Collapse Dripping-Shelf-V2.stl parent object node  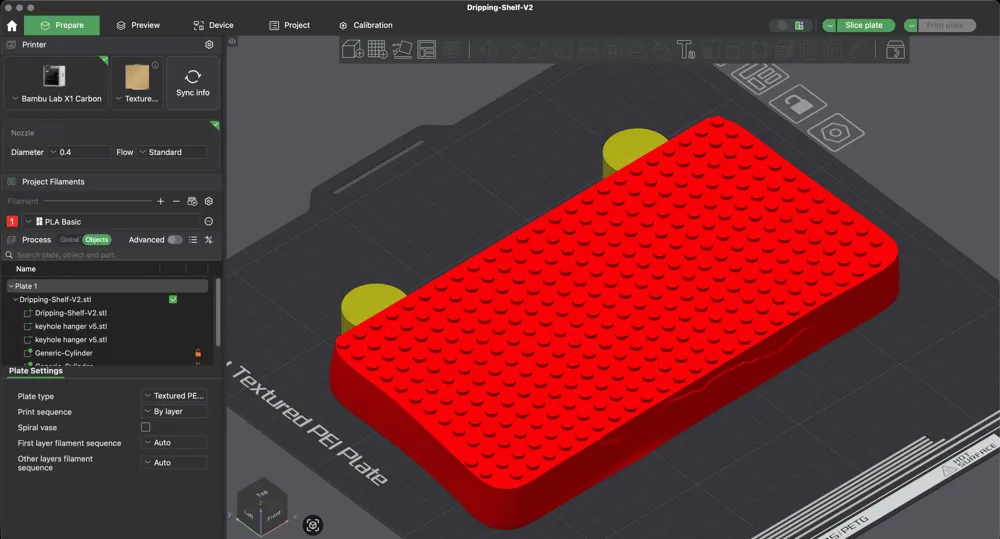pyautogui.click(x=15, y=299)
